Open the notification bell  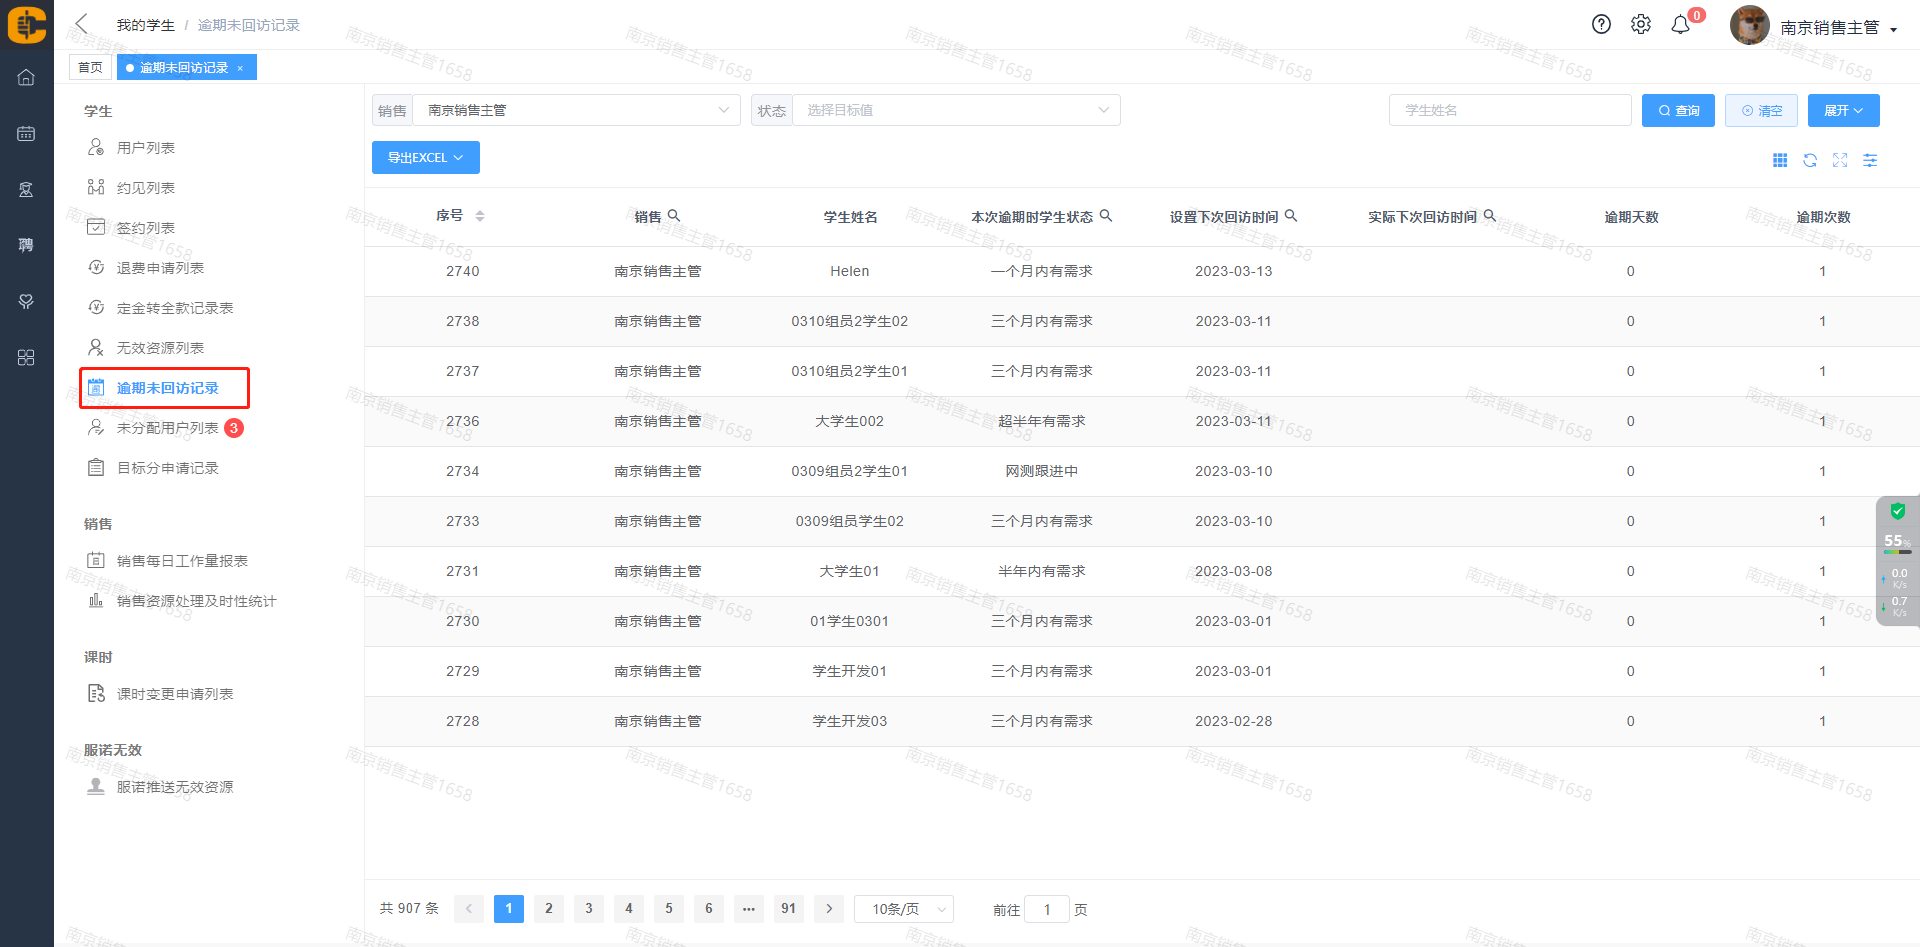click(1681, 25)
